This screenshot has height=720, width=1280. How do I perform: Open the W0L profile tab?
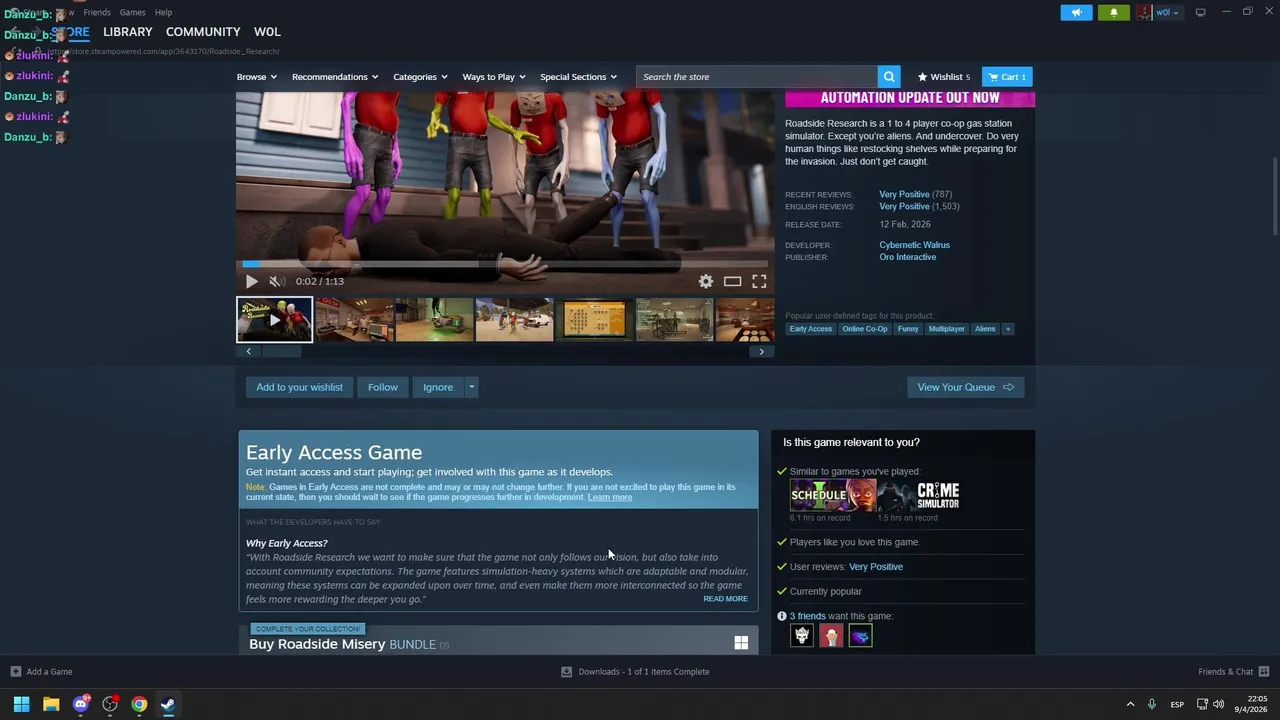tap(267, 32)
